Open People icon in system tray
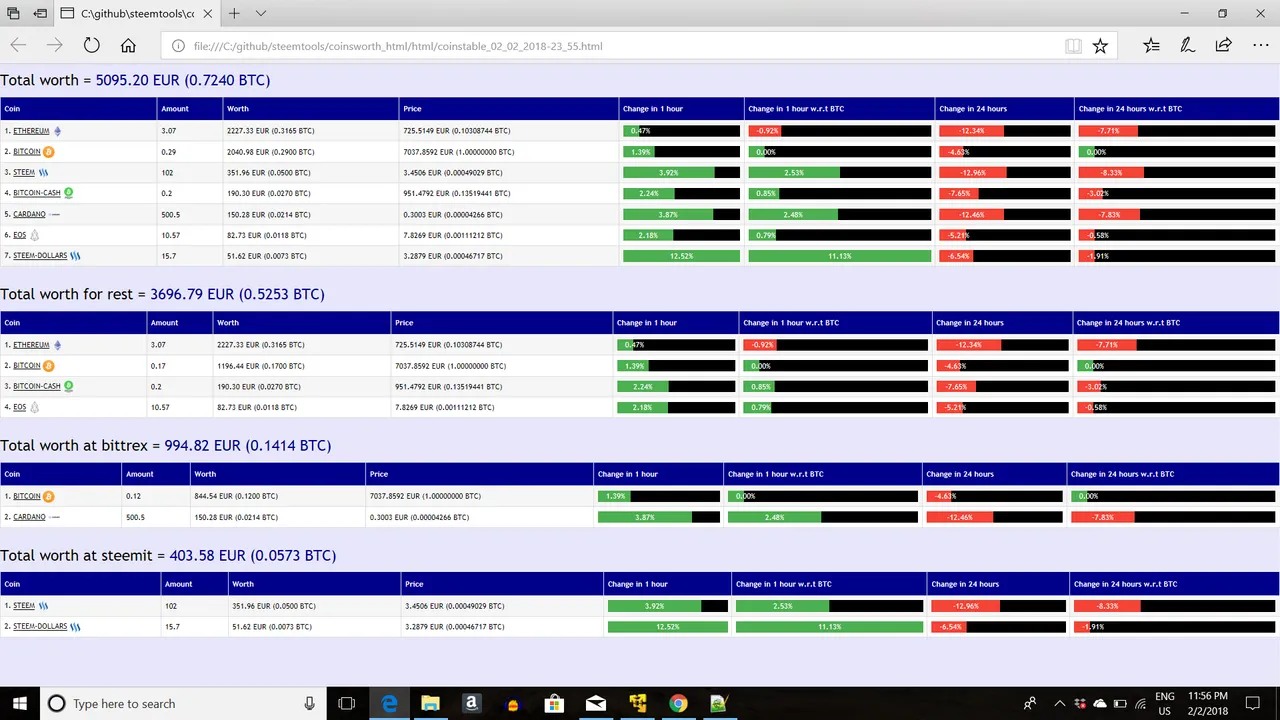Viewport: 1280px width, 720px height. pos(1030,703)
